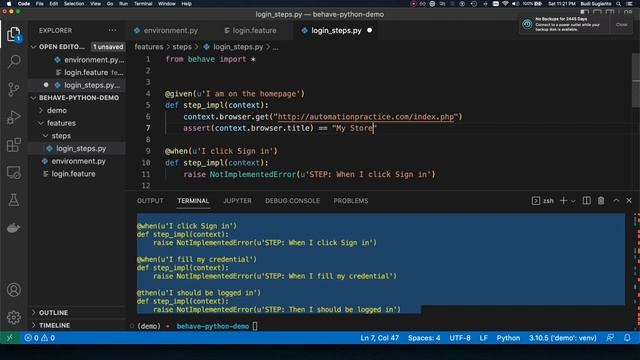Open the Remote Explorer view

(13, 173)
